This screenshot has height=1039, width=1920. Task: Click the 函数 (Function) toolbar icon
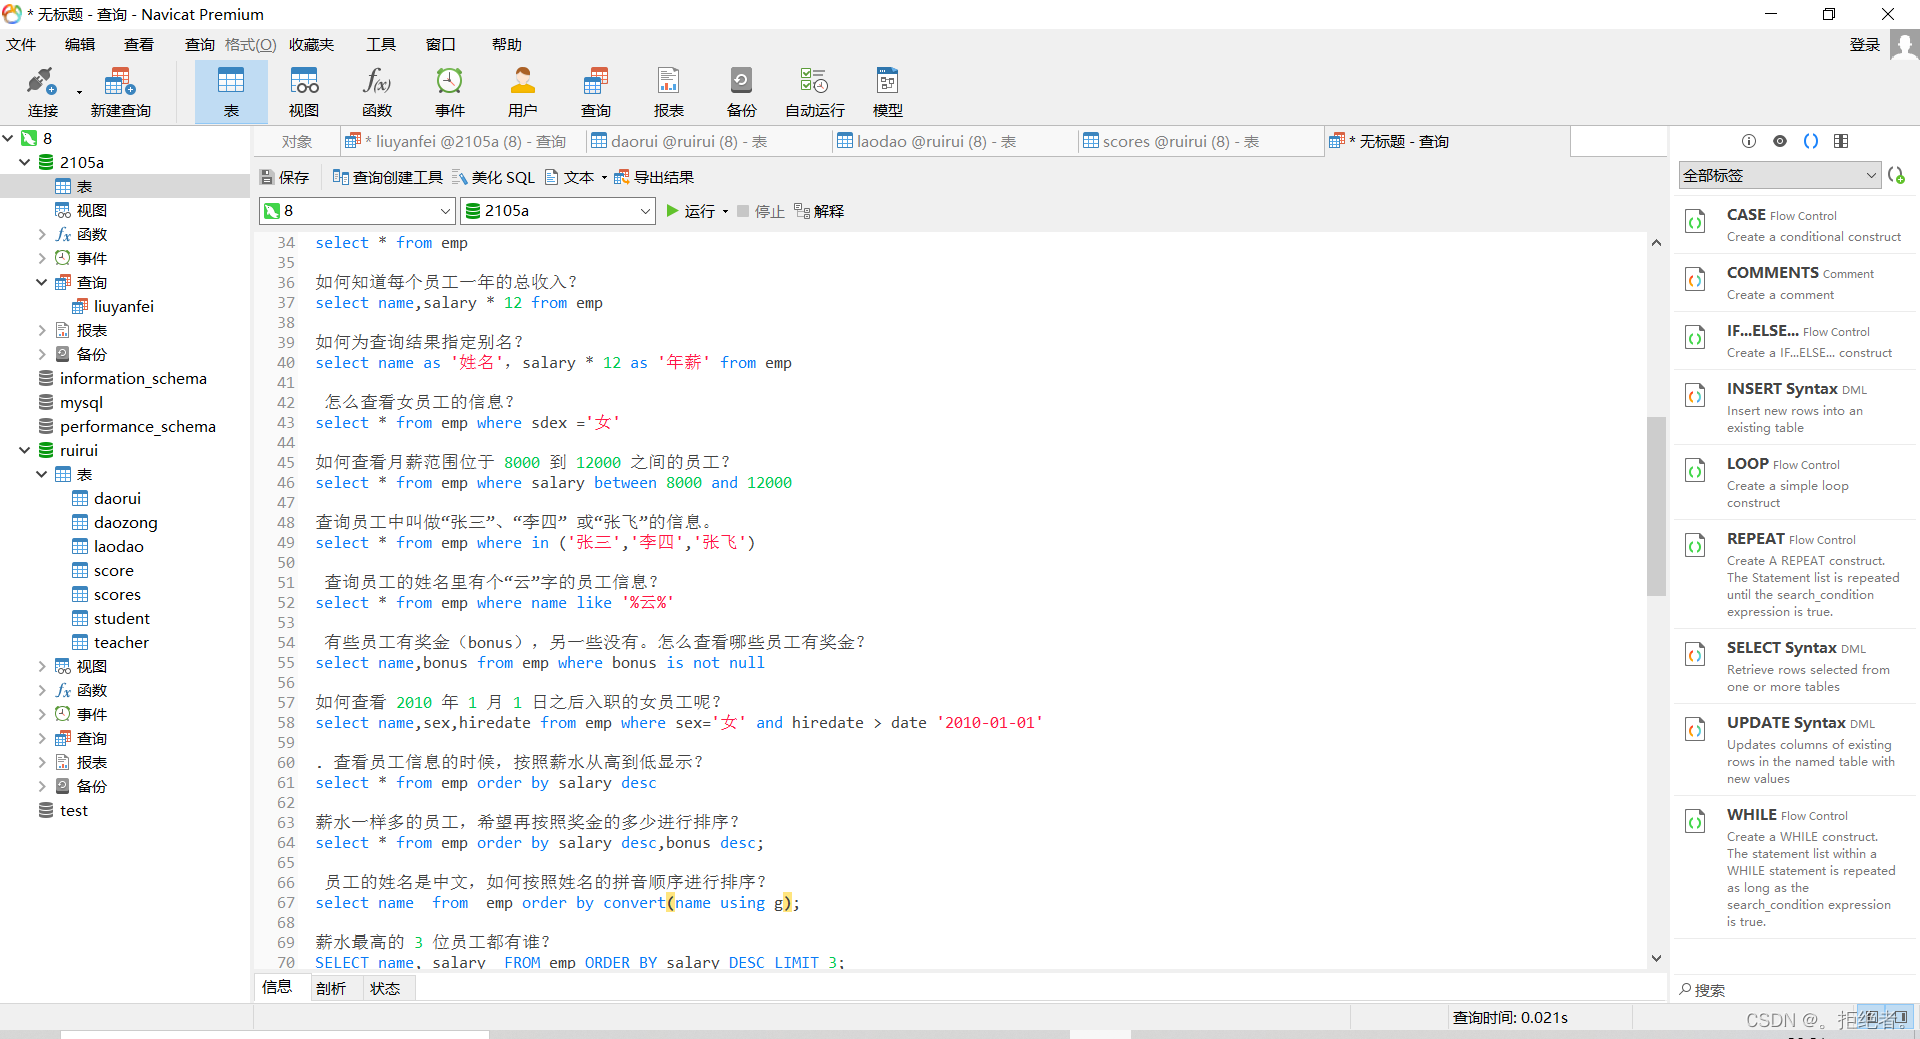377,92
